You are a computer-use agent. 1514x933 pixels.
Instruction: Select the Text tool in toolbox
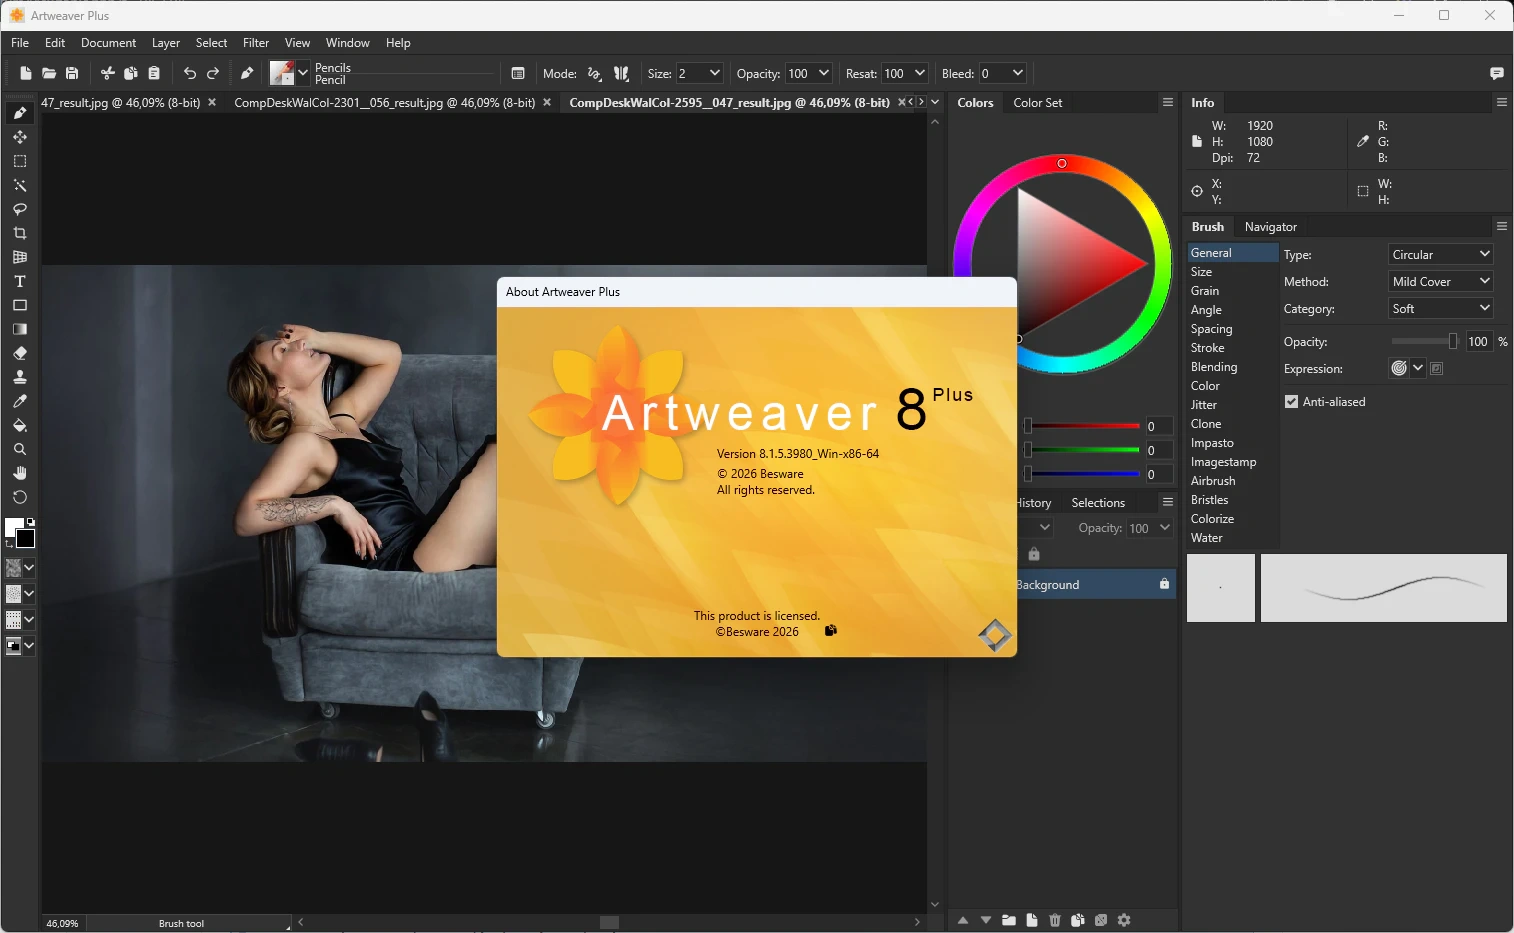[19, 282]
